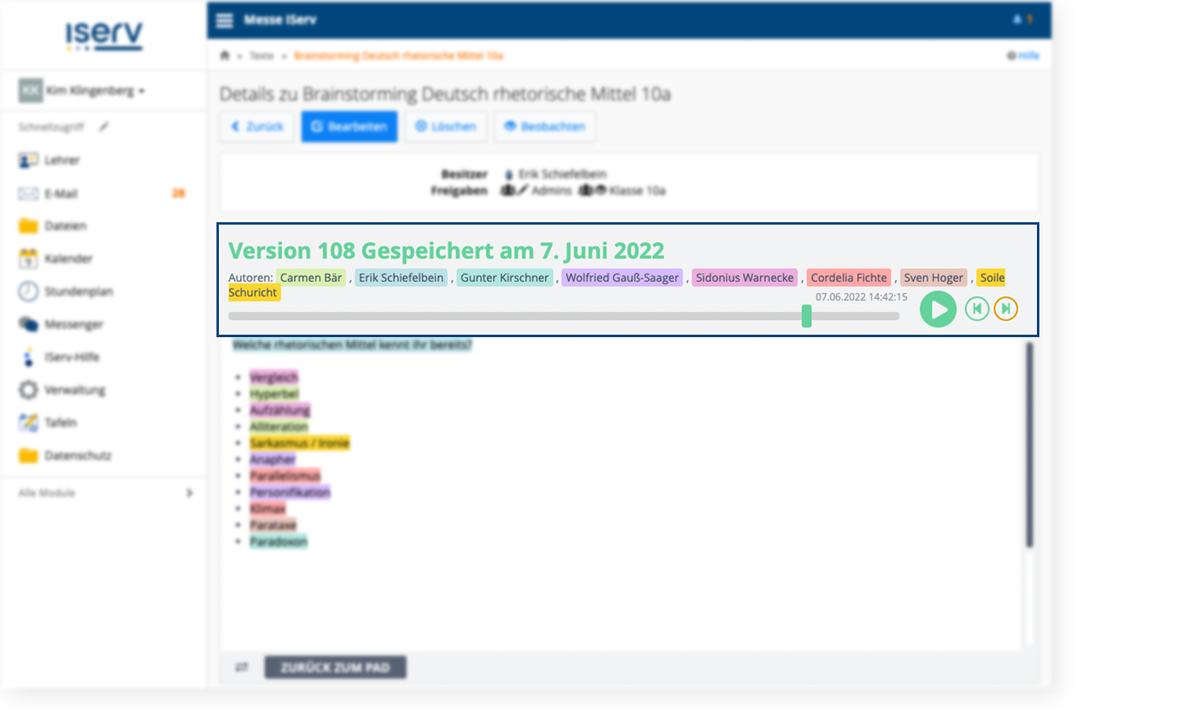Open notifications bell in header
This screenshot has width=1200, height=718.
point(1018,20)
